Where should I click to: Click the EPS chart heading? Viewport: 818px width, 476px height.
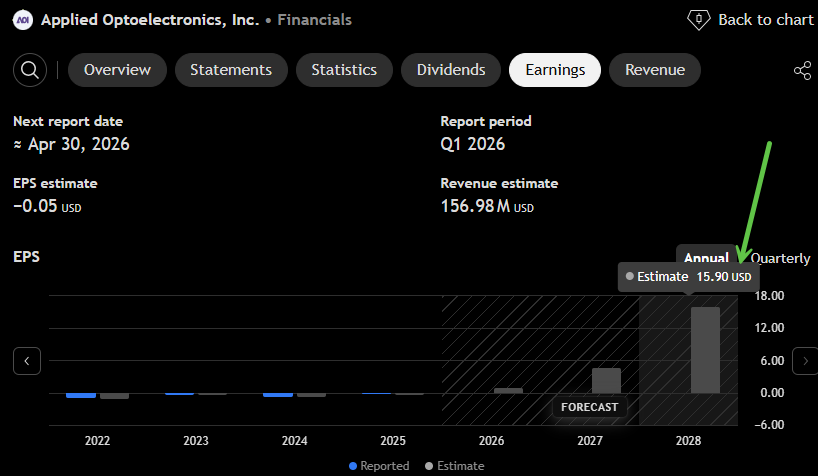[x=26, y=257]
